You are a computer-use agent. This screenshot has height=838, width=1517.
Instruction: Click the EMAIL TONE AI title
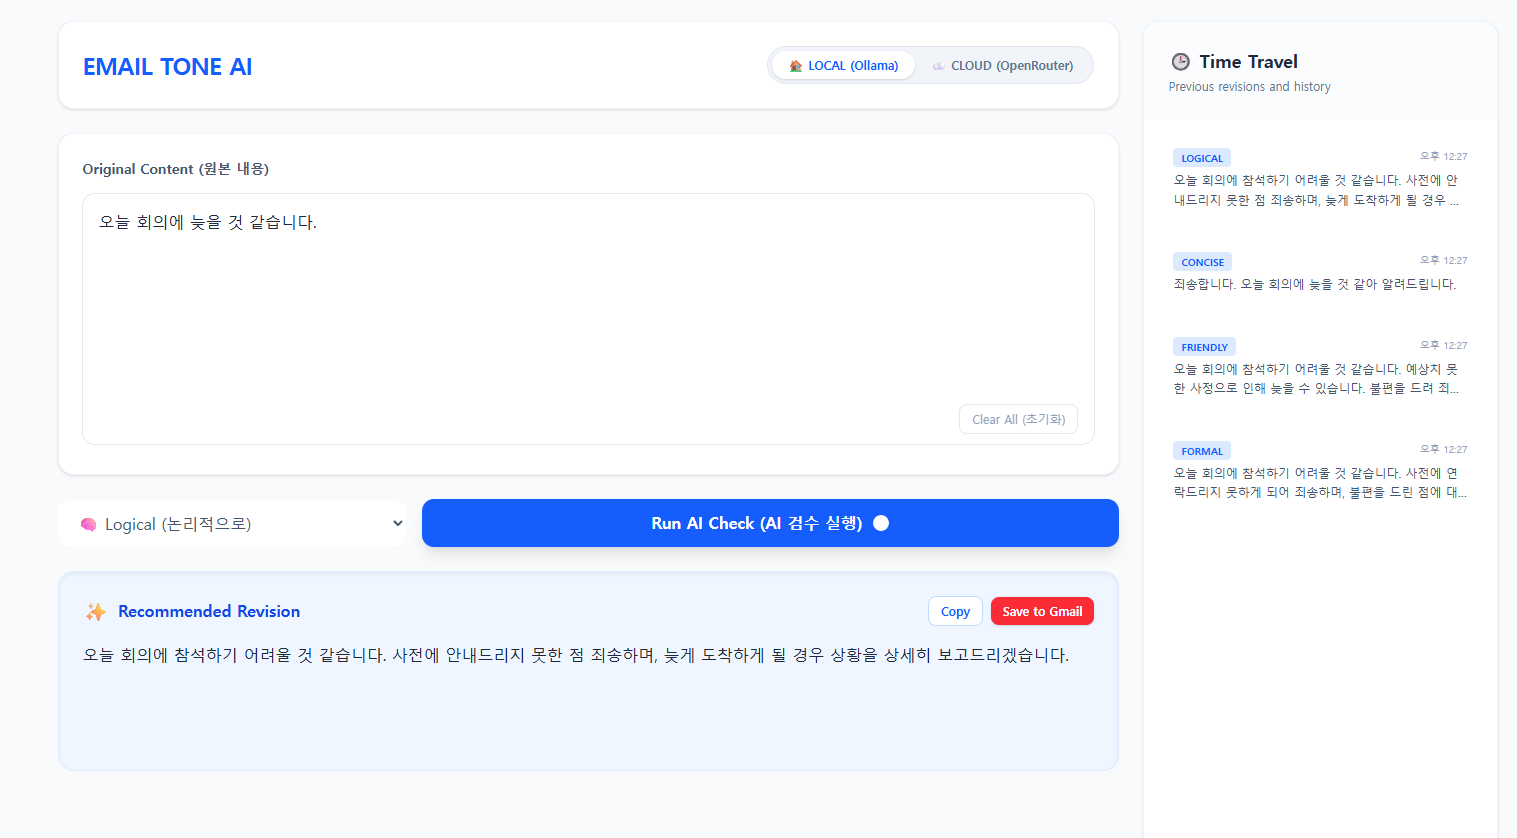click(x=167, y=67)
